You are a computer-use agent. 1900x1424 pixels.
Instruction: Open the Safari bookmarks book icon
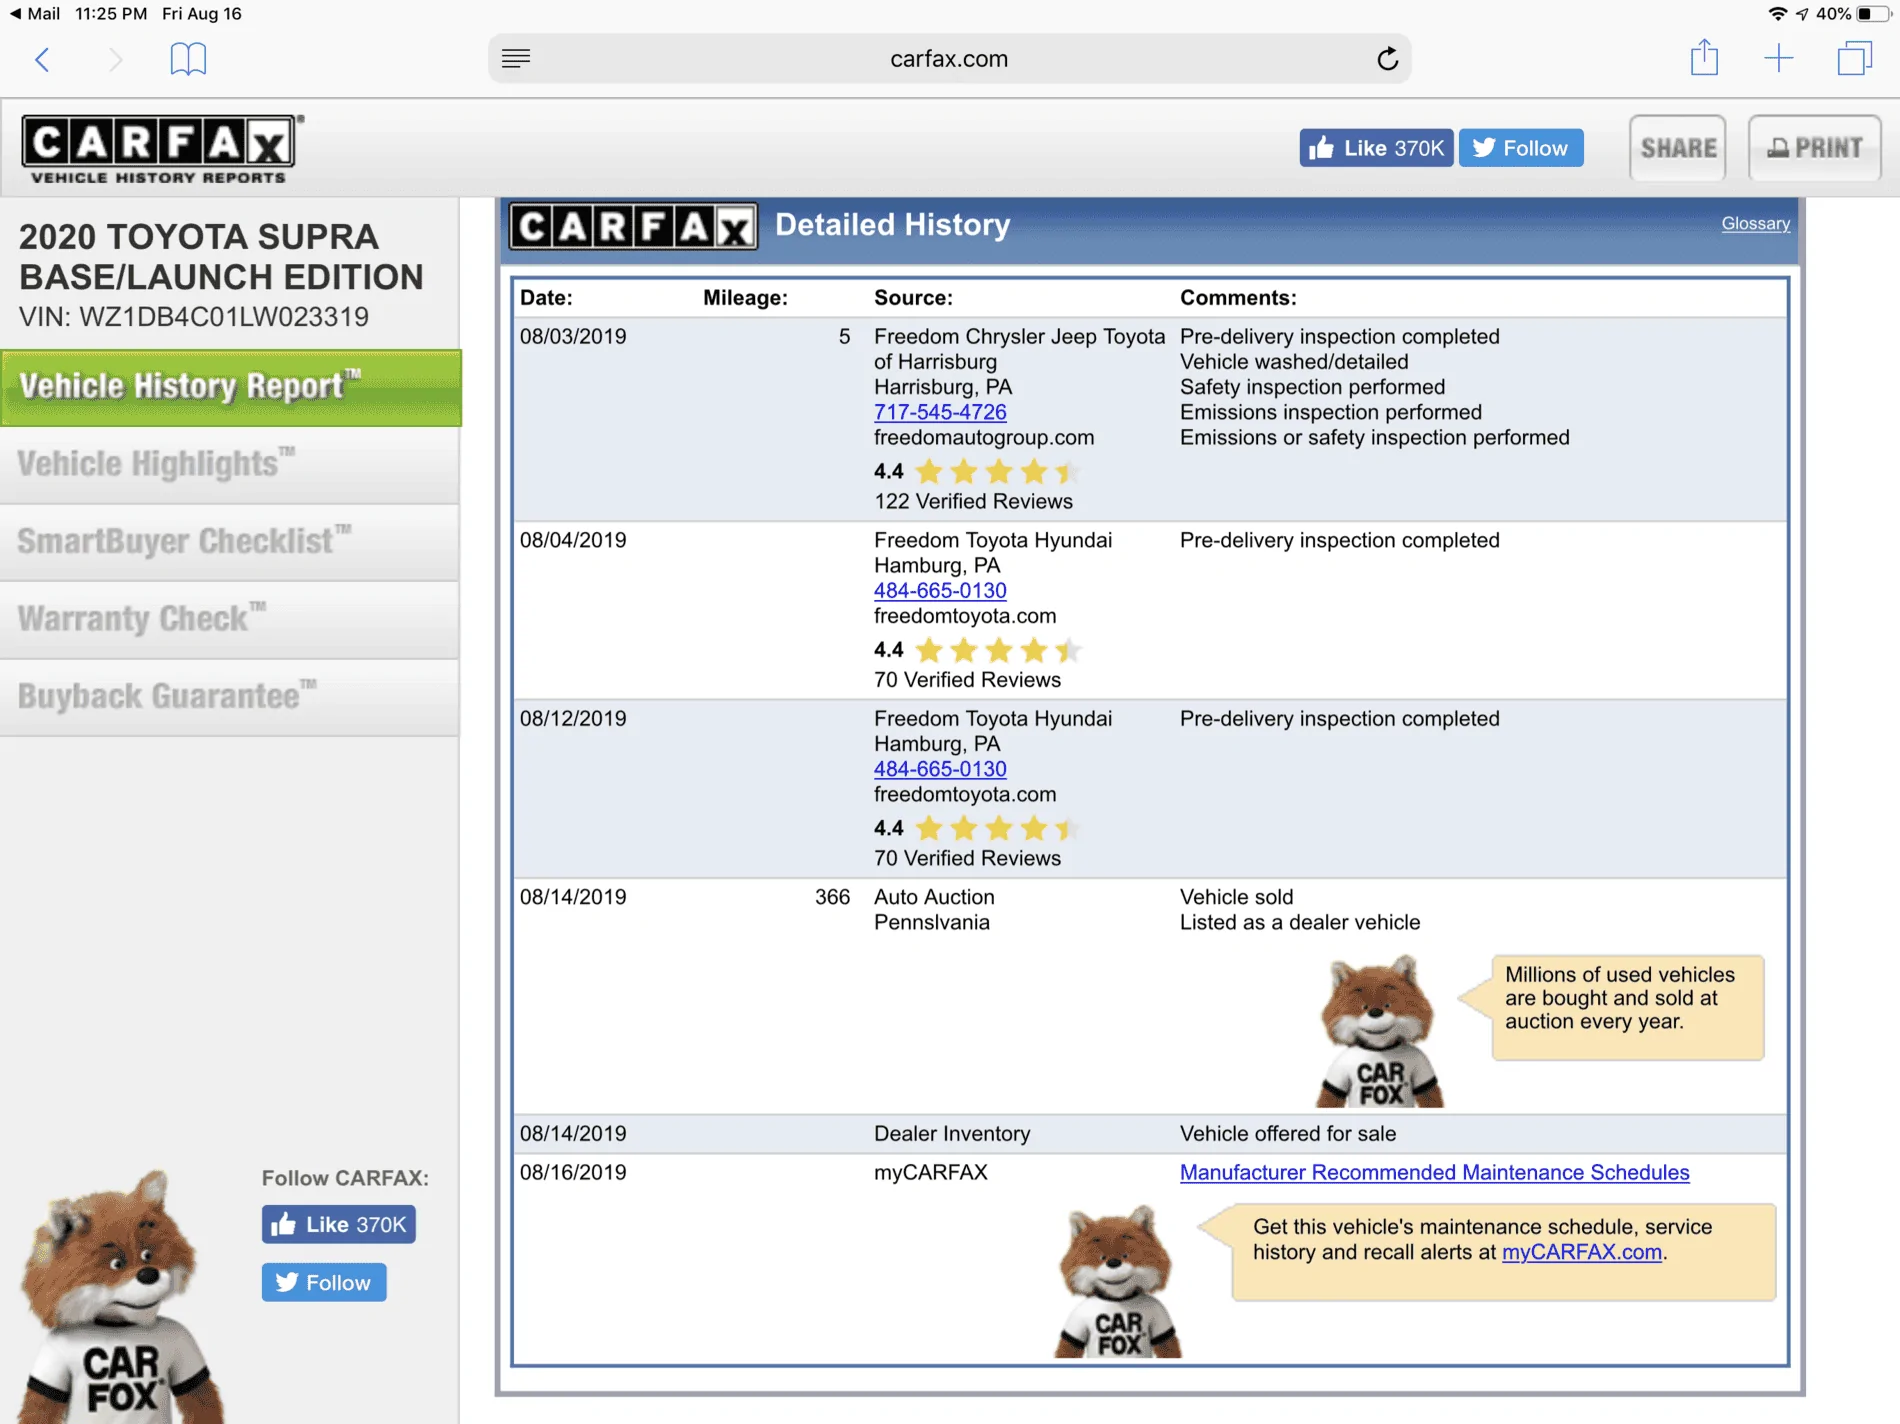[188, 59]
